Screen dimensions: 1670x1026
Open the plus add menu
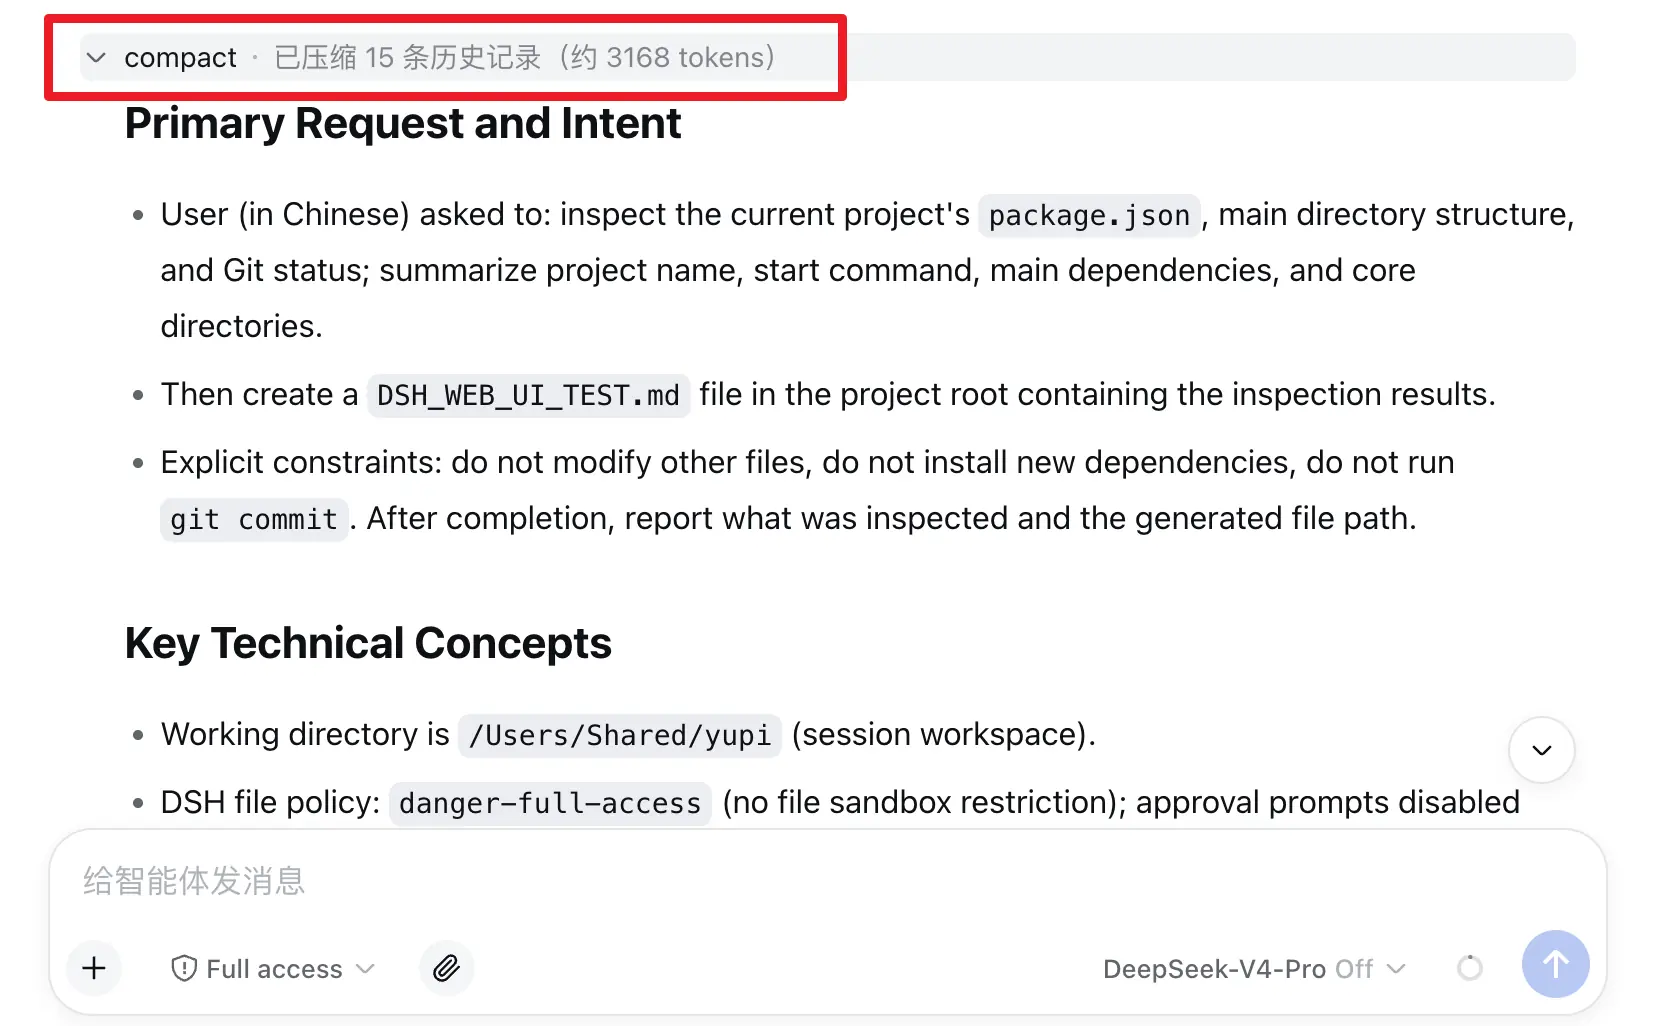coord(94,968)
